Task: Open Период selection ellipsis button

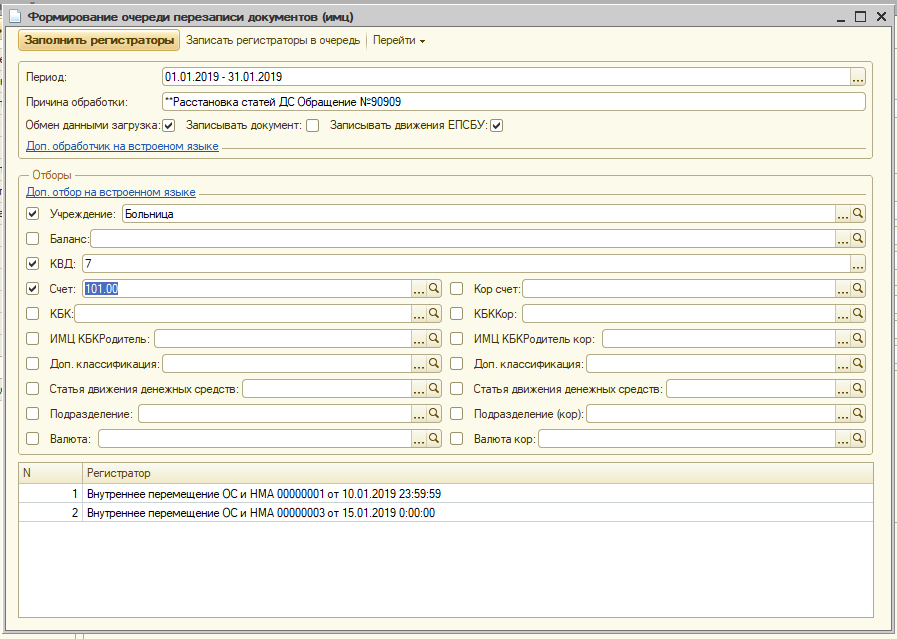Action: pyautogui.click(x=857, y=76)
